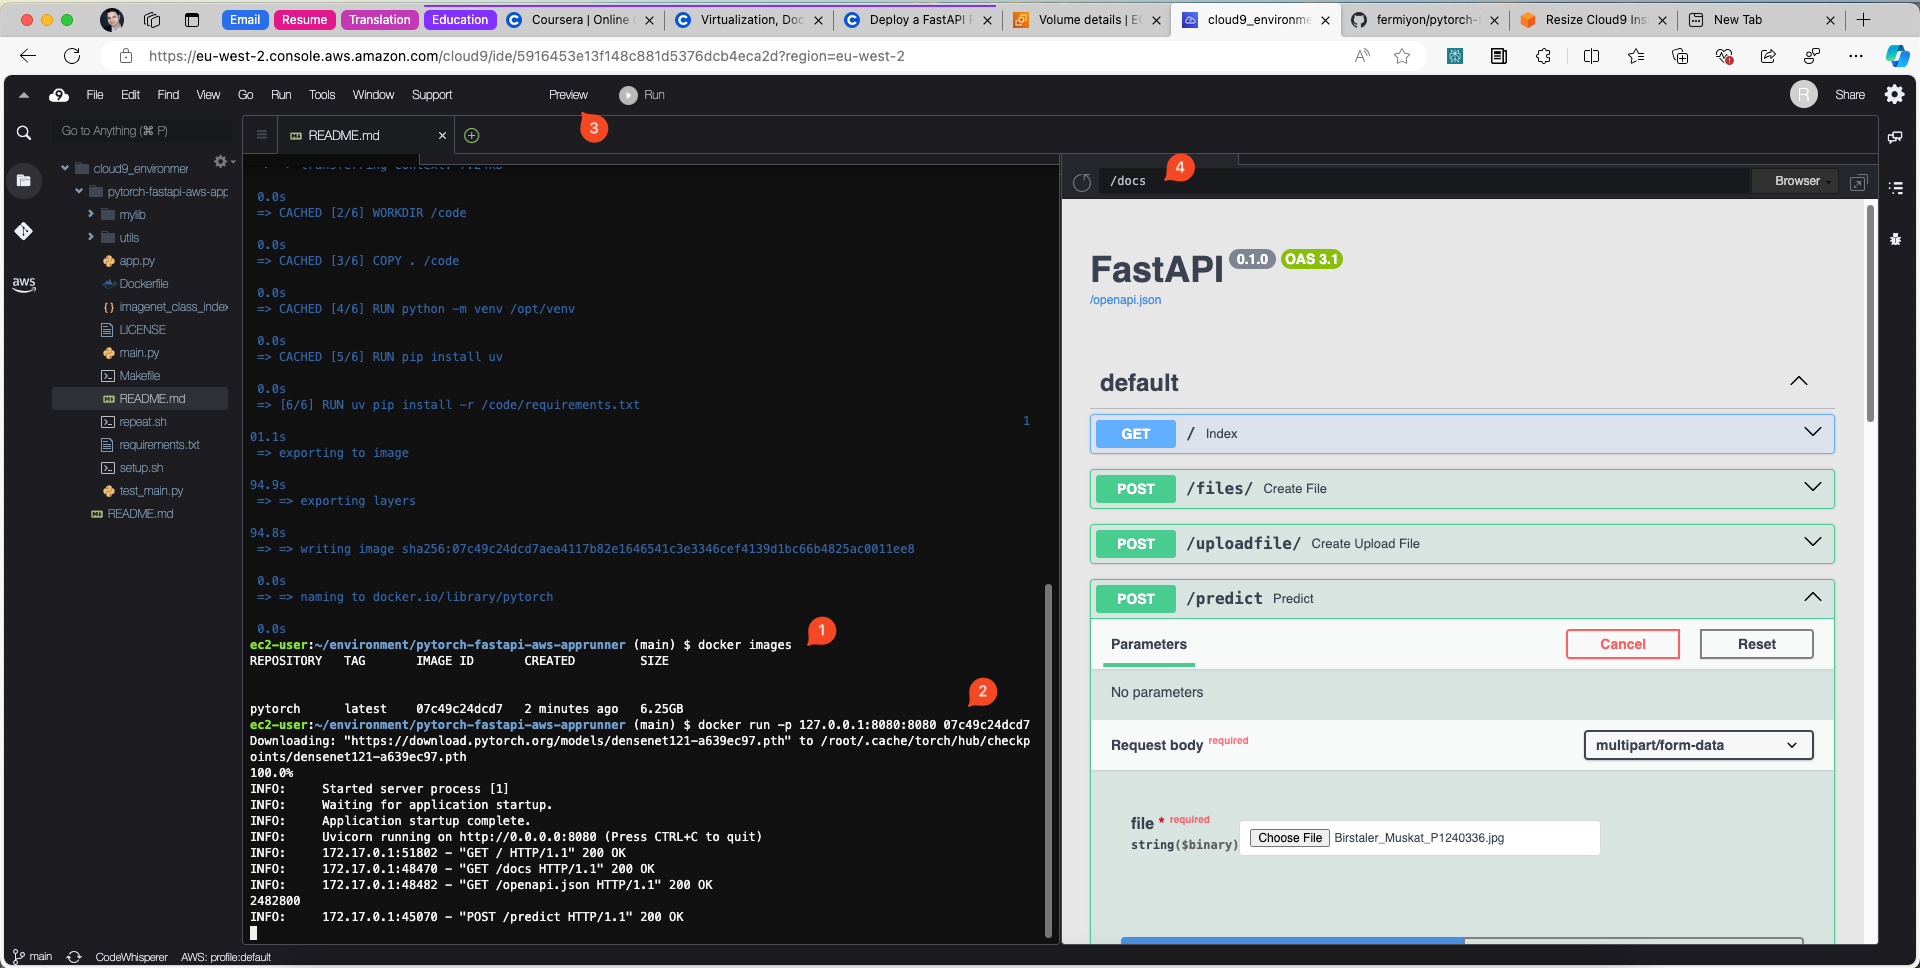
Task: Click the Share button
Action: [1850, 95]
